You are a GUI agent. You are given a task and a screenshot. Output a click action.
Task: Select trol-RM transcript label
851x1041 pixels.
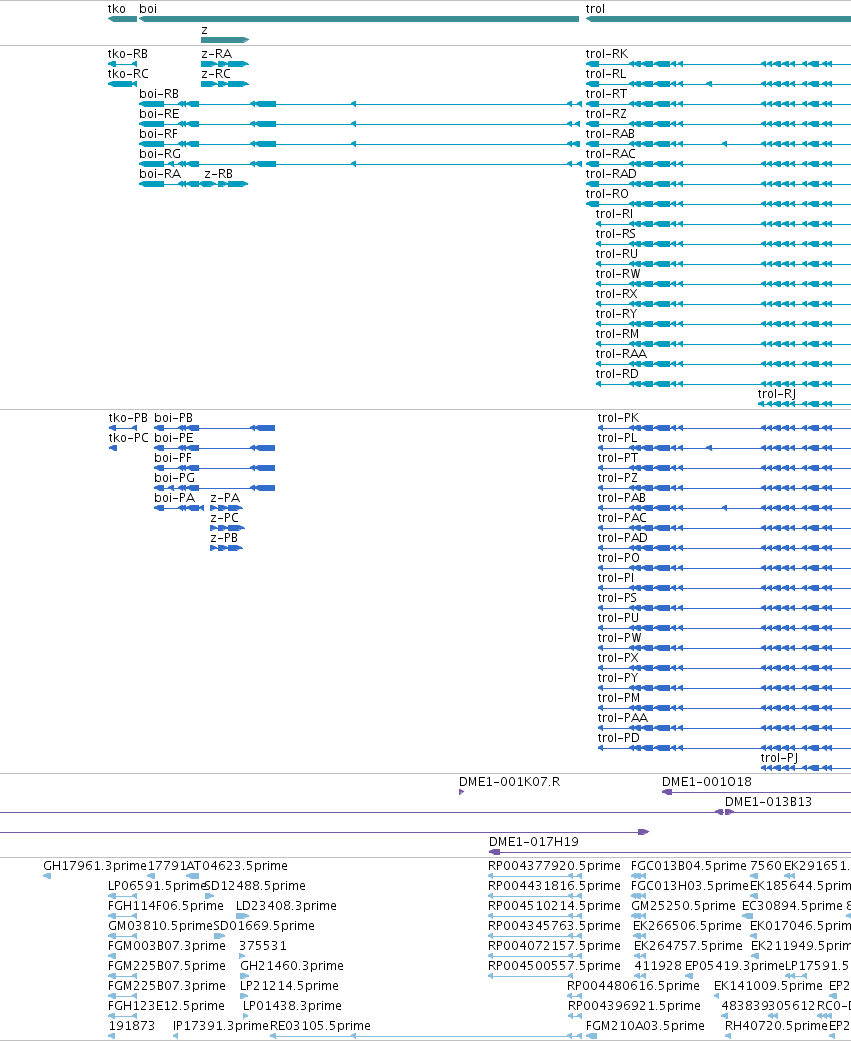[x=617, y=334]
